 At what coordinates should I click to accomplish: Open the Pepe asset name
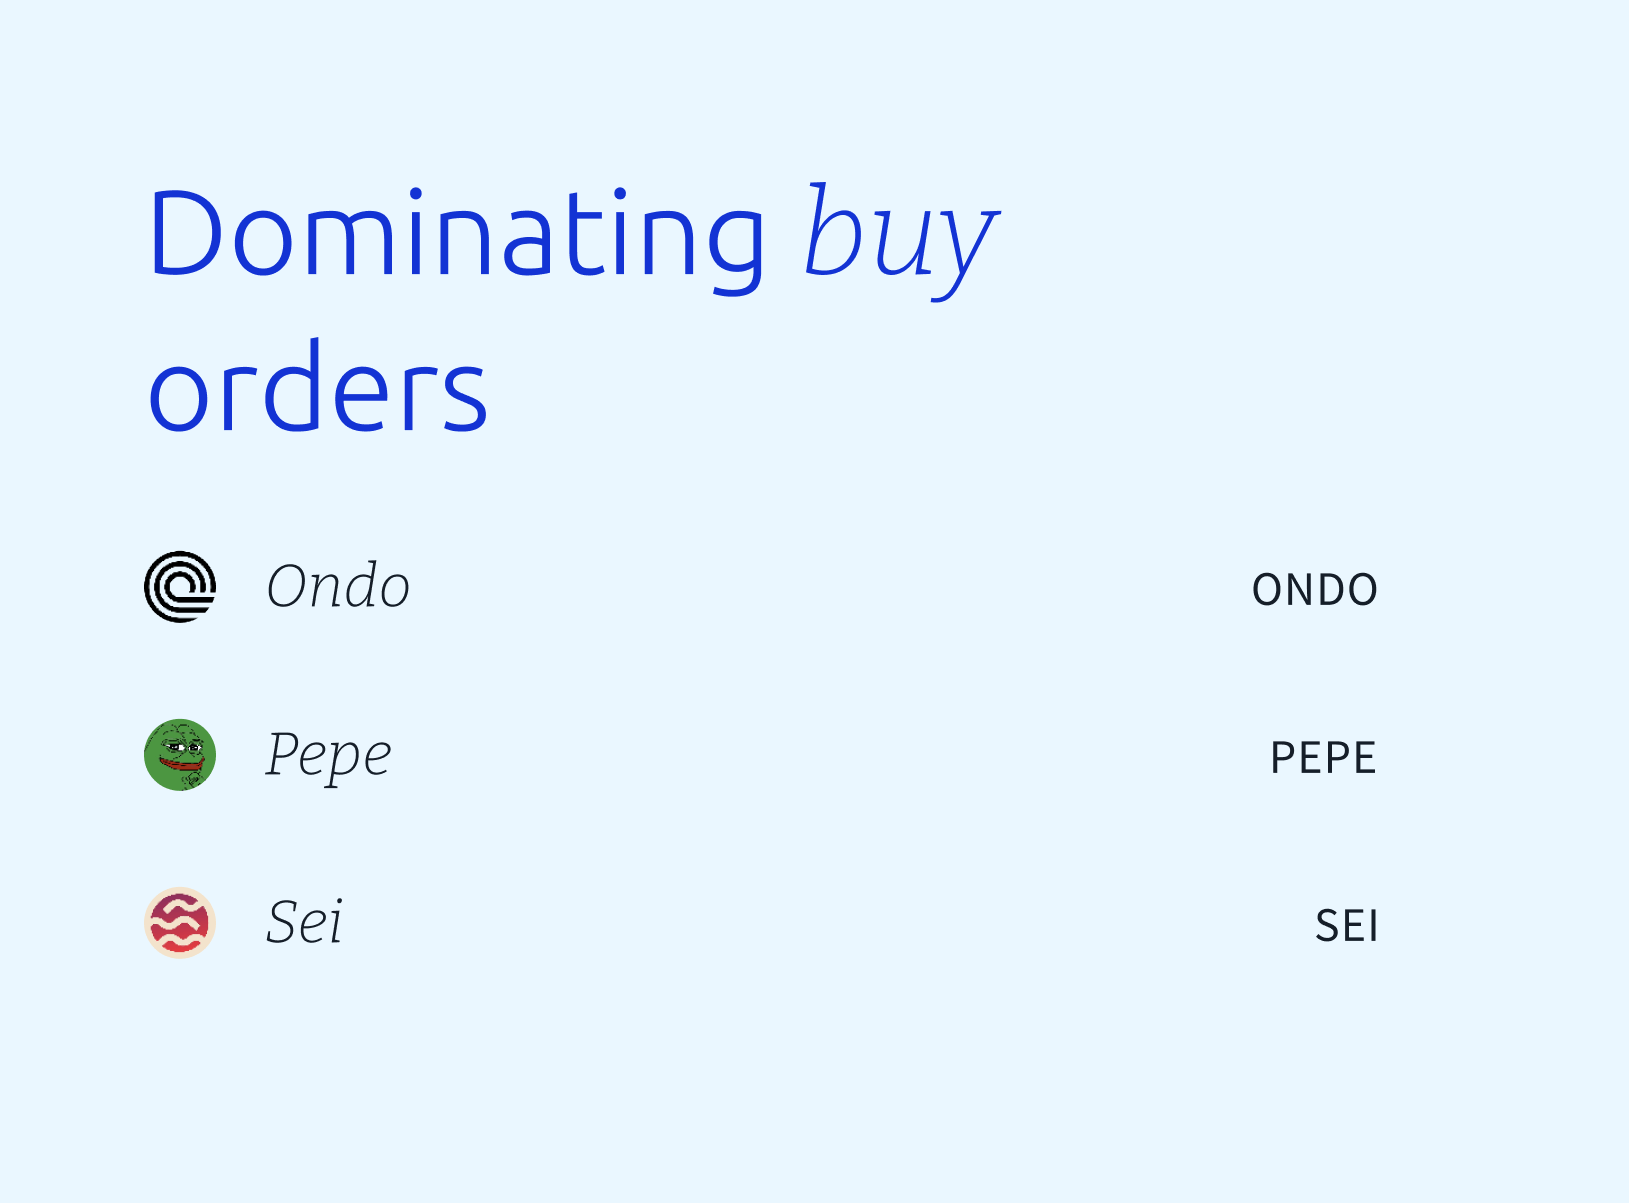point(329,755)
